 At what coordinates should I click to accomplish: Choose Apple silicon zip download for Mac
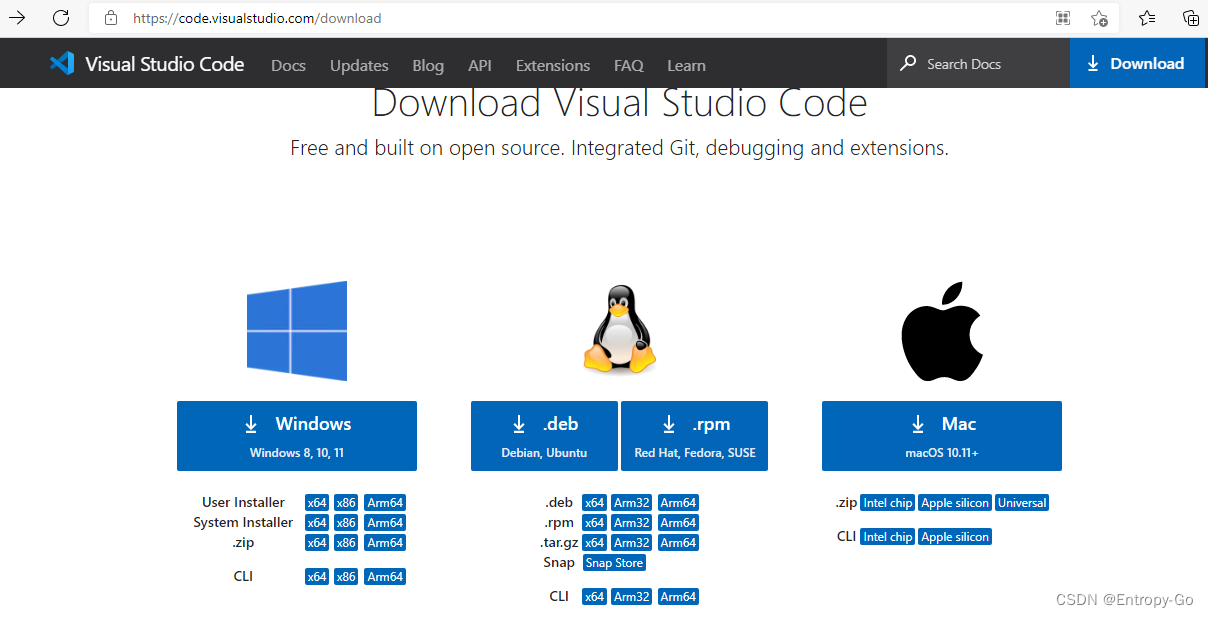(x=954, y=502)
